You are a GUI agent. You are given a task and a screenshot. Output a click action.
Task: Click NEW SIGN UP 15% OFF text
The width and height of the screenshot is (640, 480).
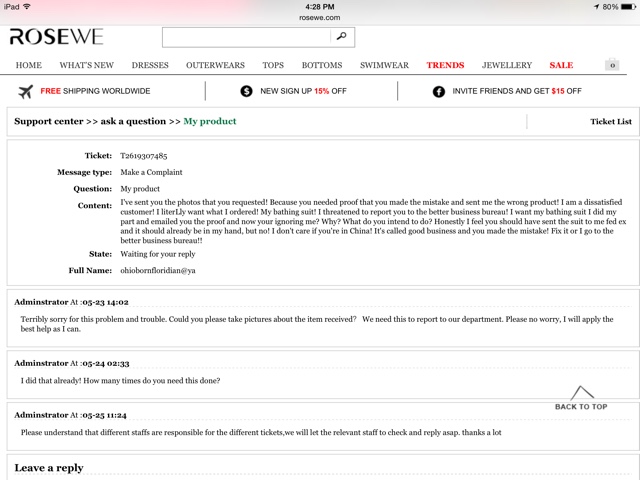coord(303,91)
